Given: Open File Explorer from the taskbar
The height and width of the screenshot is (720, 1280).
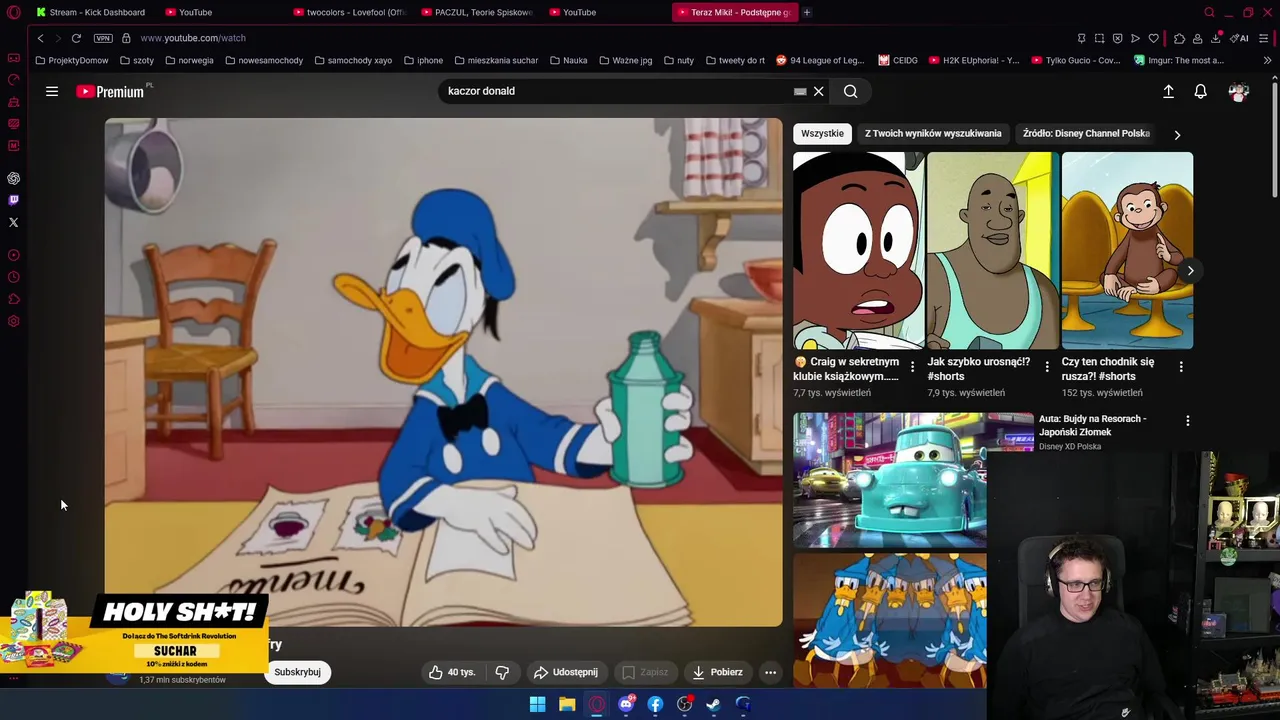Looking at the screenshot, I should point(567,704).
